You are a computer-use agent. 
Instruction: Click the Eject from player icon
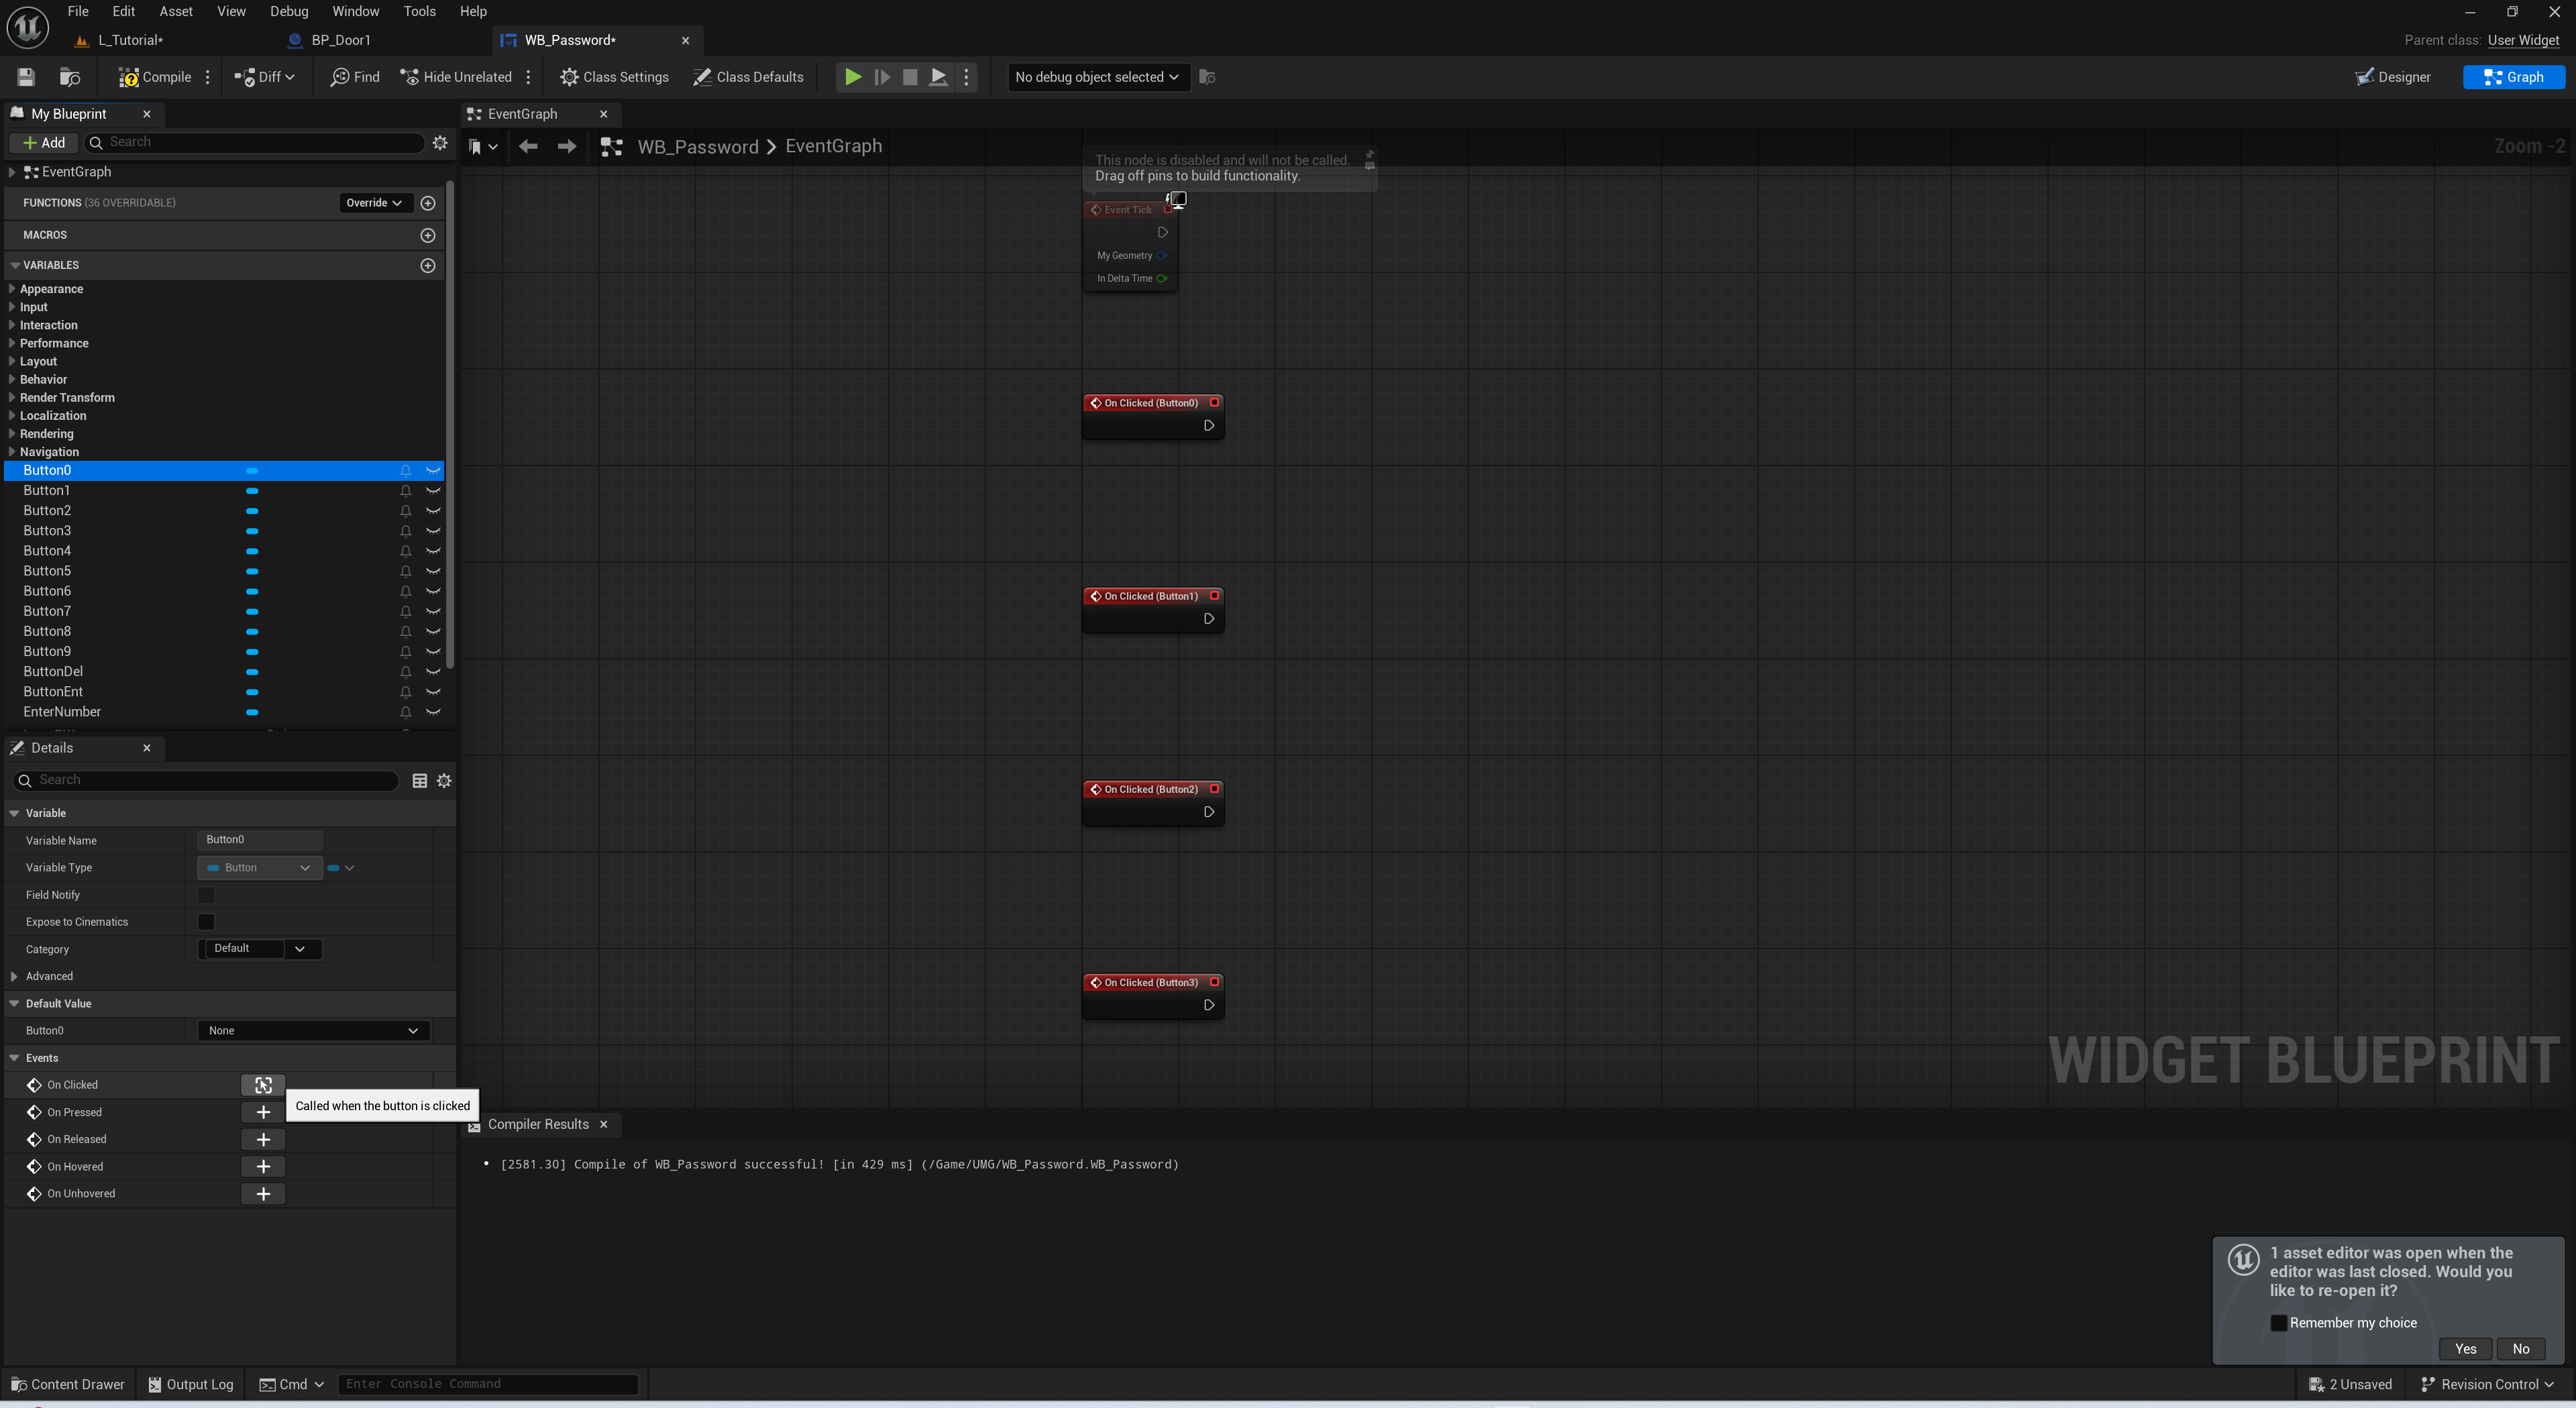click(938, 77)
